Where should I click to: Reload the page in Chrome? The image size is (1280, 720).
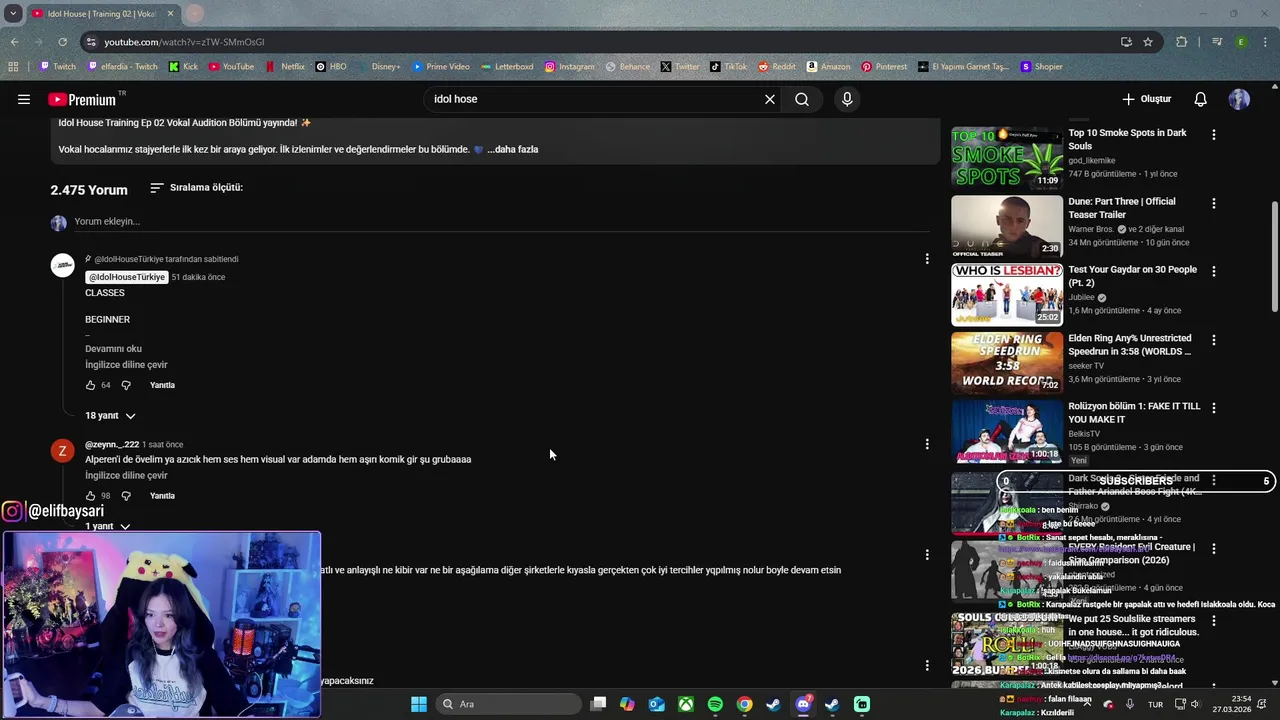[x=62, y=42]
